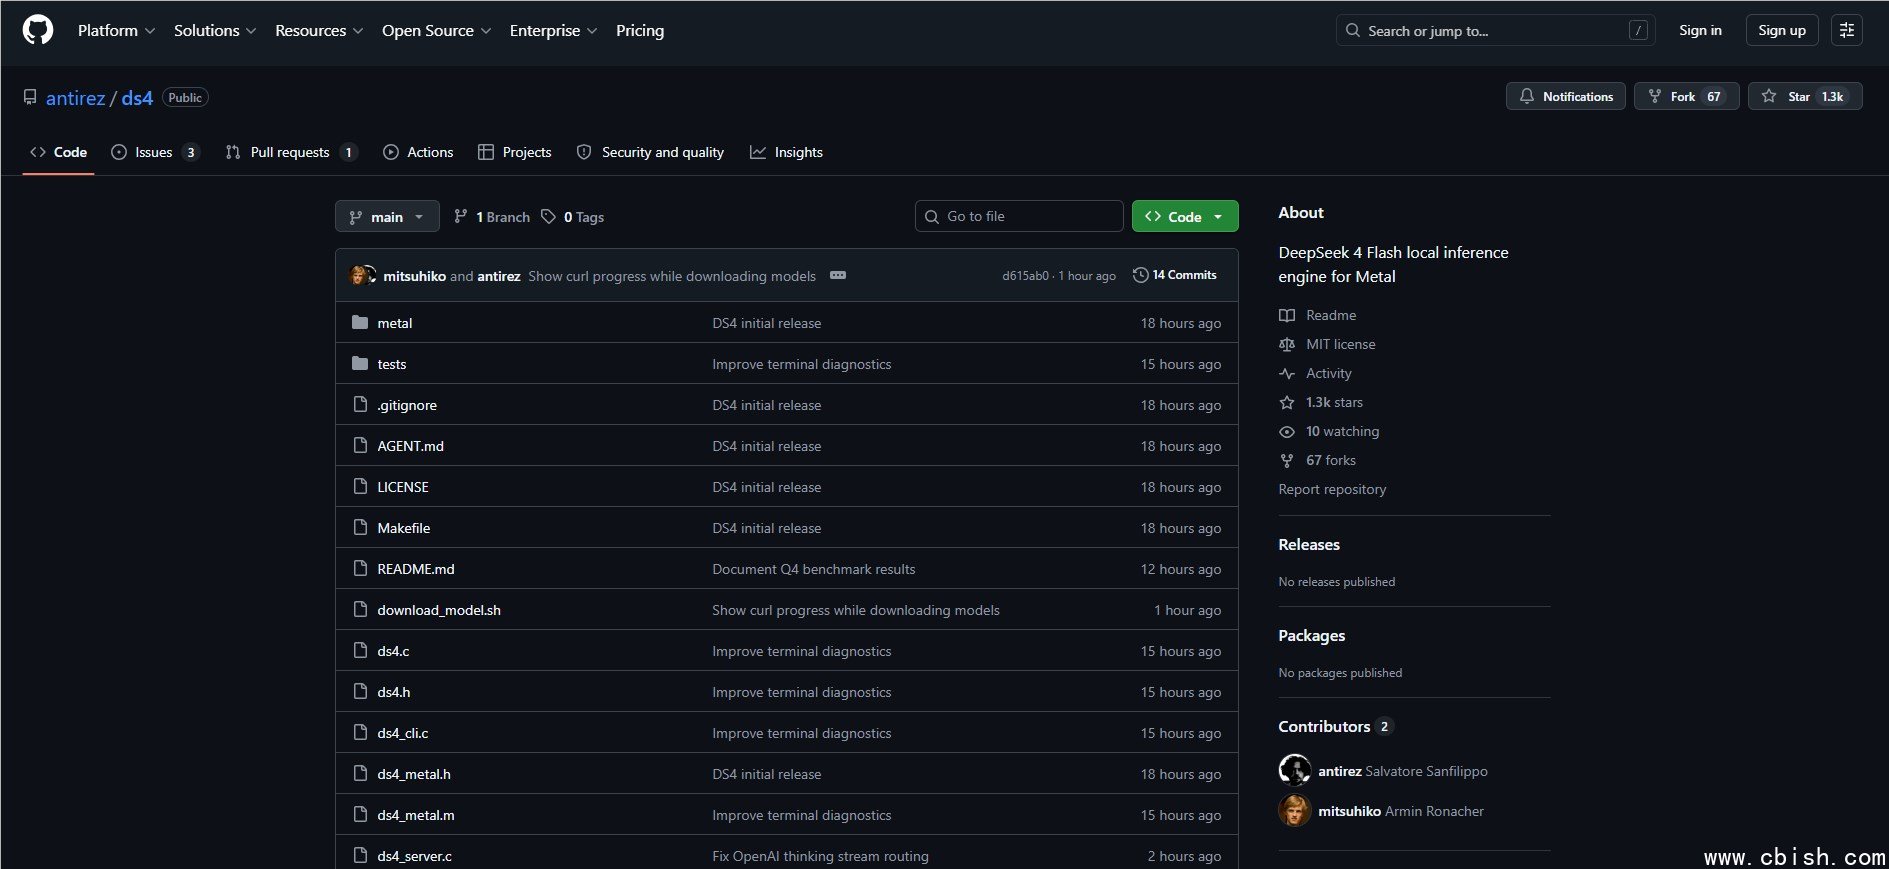
Task: Open the green Code dropdown
Action: pyautogui.click(x=1185, y=216)
